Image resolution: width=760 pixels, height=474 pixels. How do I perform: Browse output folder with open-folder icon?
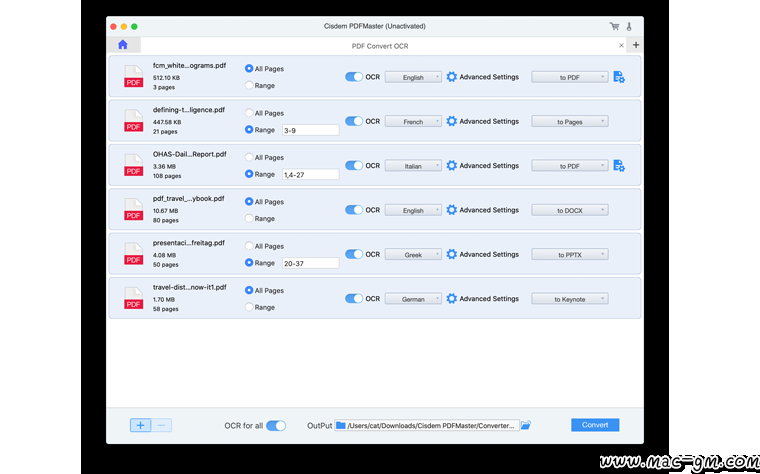526,425
